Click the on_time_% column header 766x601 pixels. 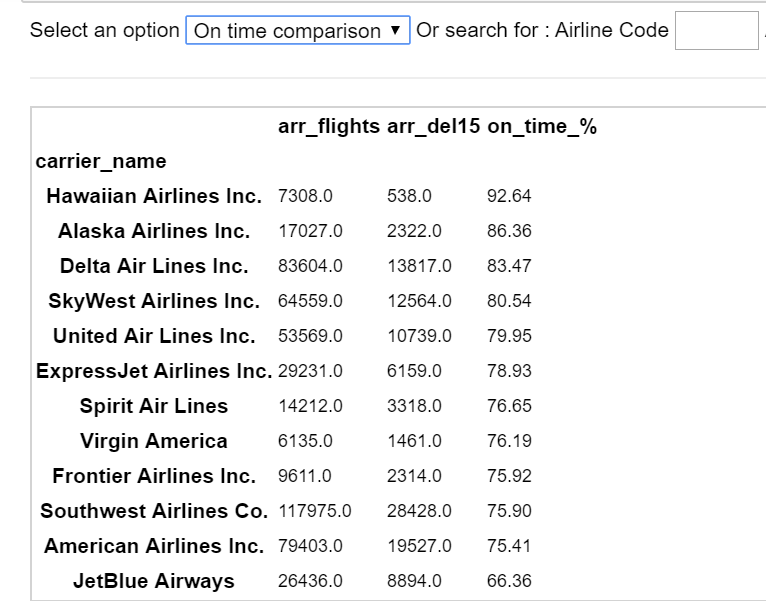point(541,127)
